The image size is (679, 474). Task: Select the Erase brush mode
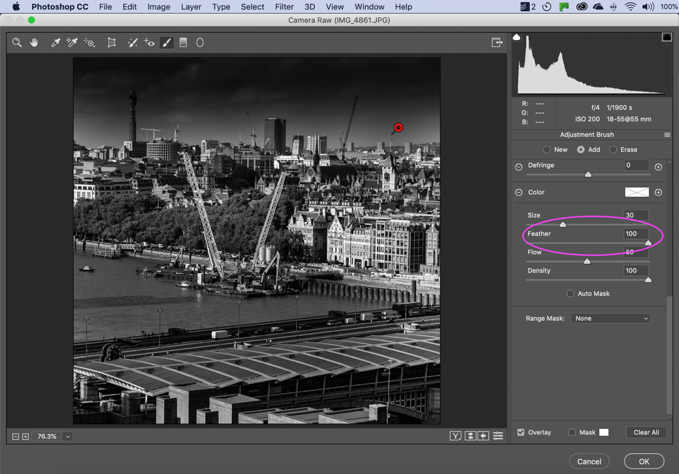coord(614,150)
